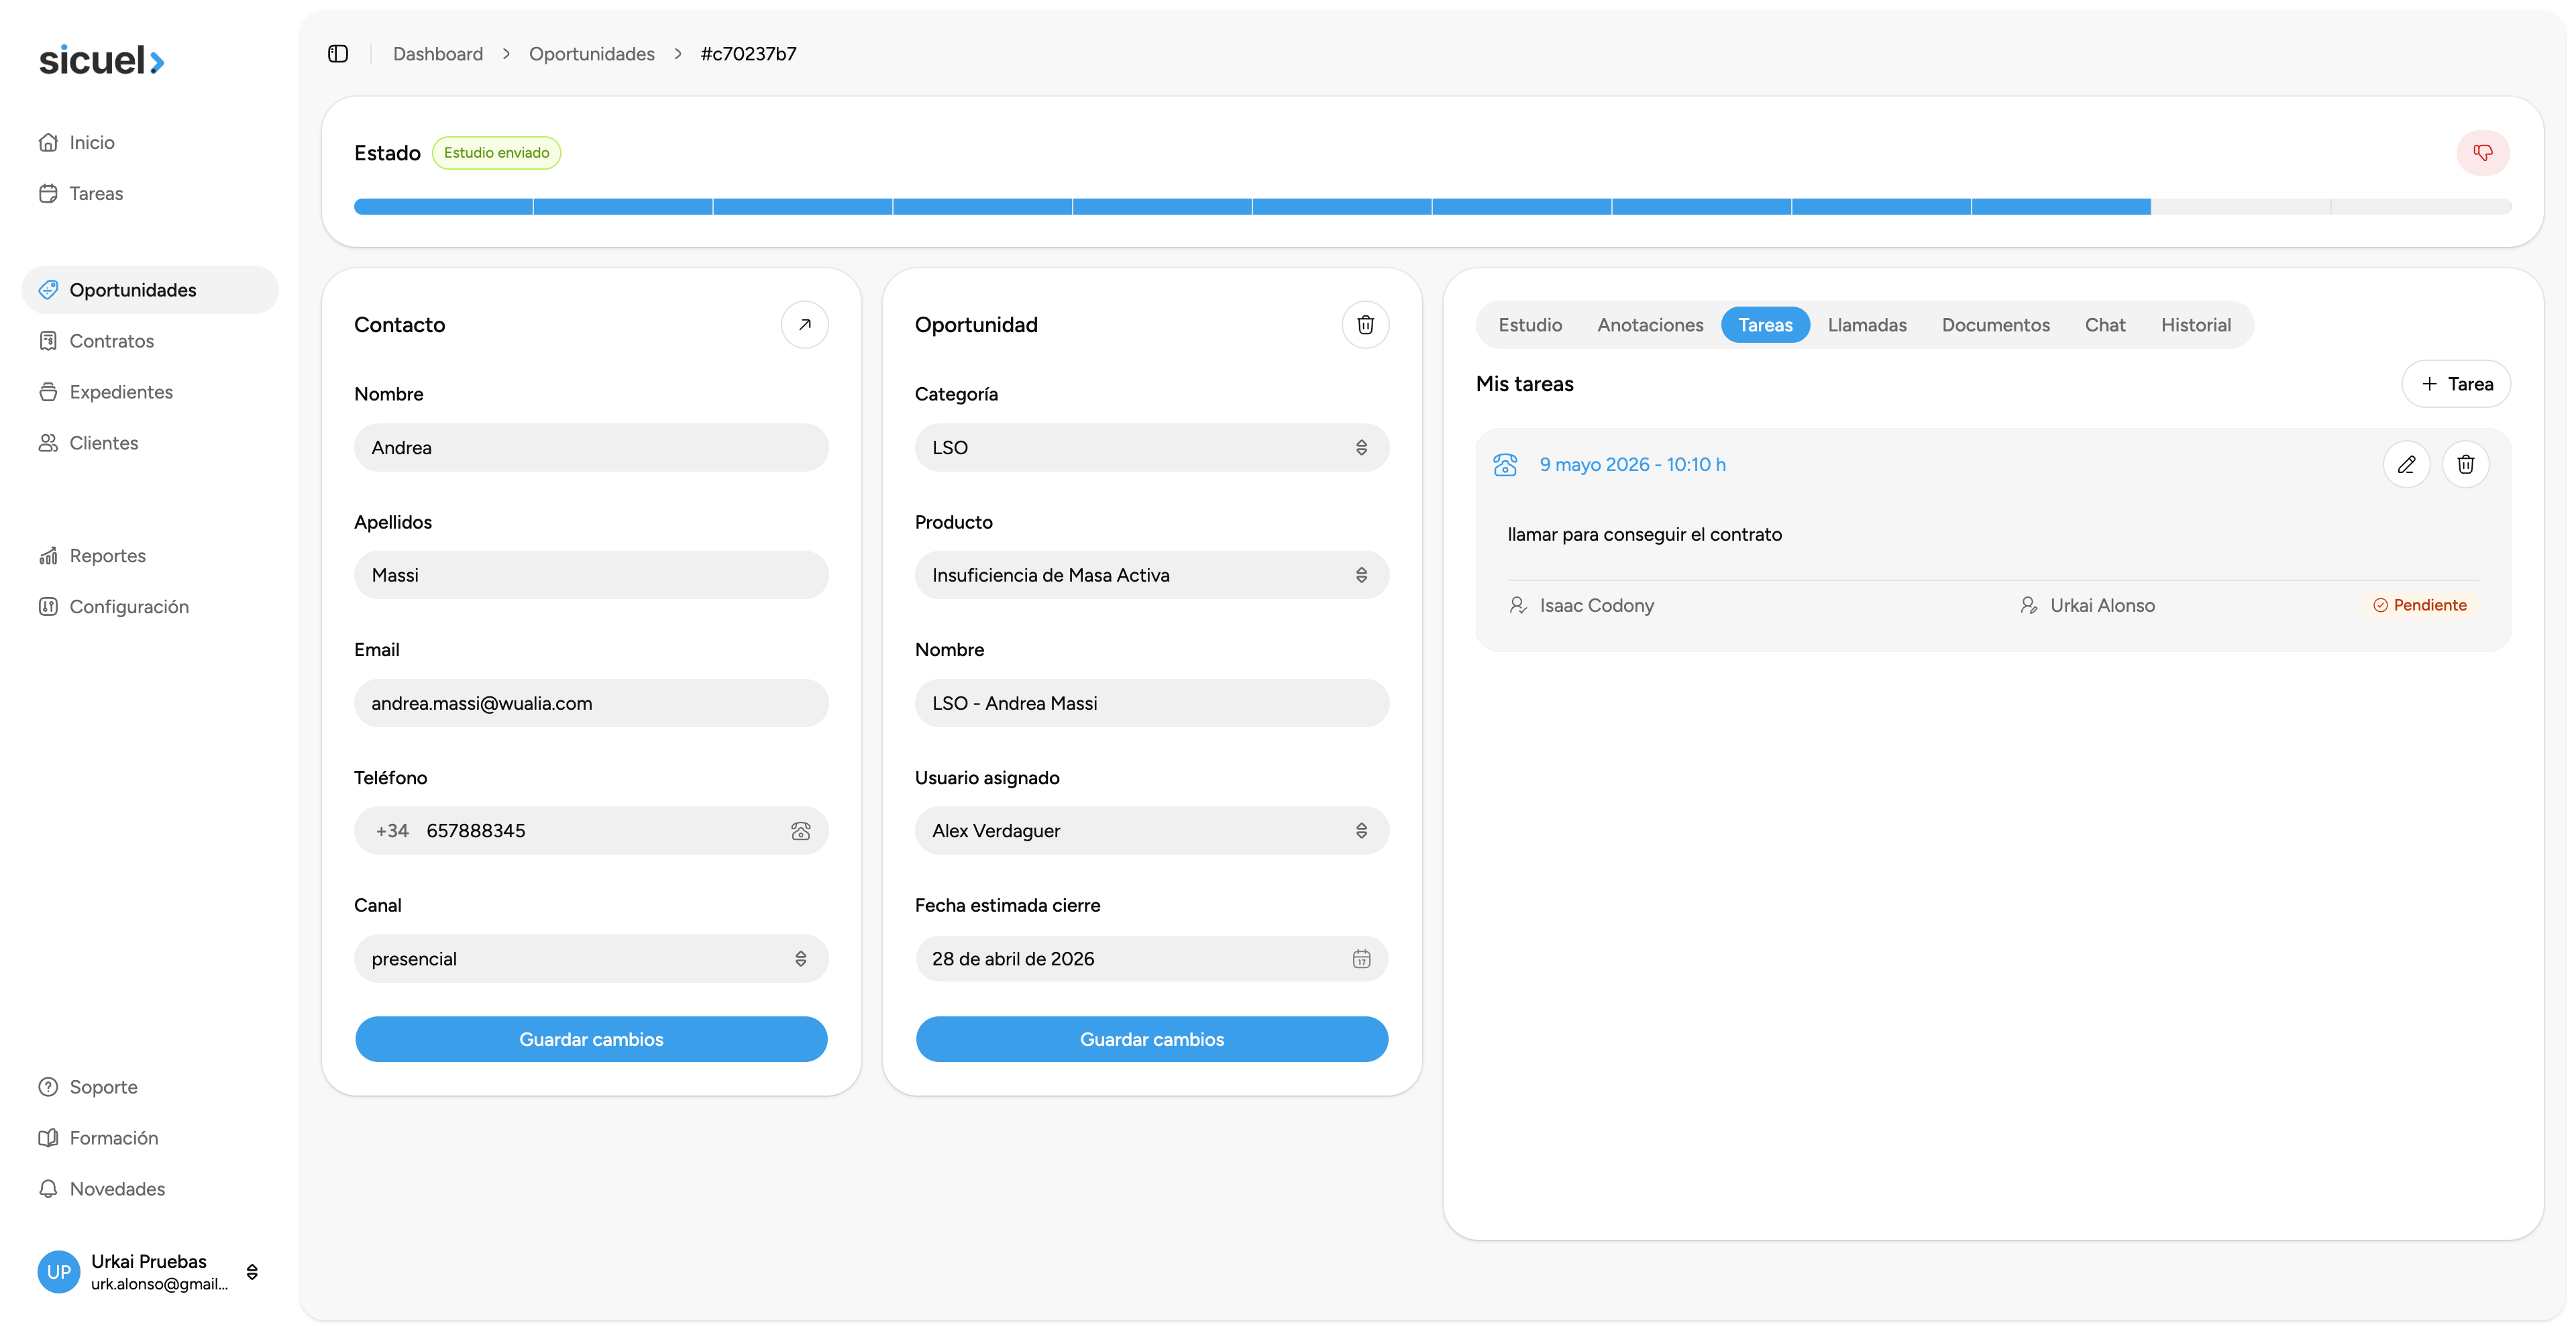This screenshot has width=2576, height=1331.
Task: Click the task date 9 mayo 2026 - 10:10 h
Action: [1632, 465]
